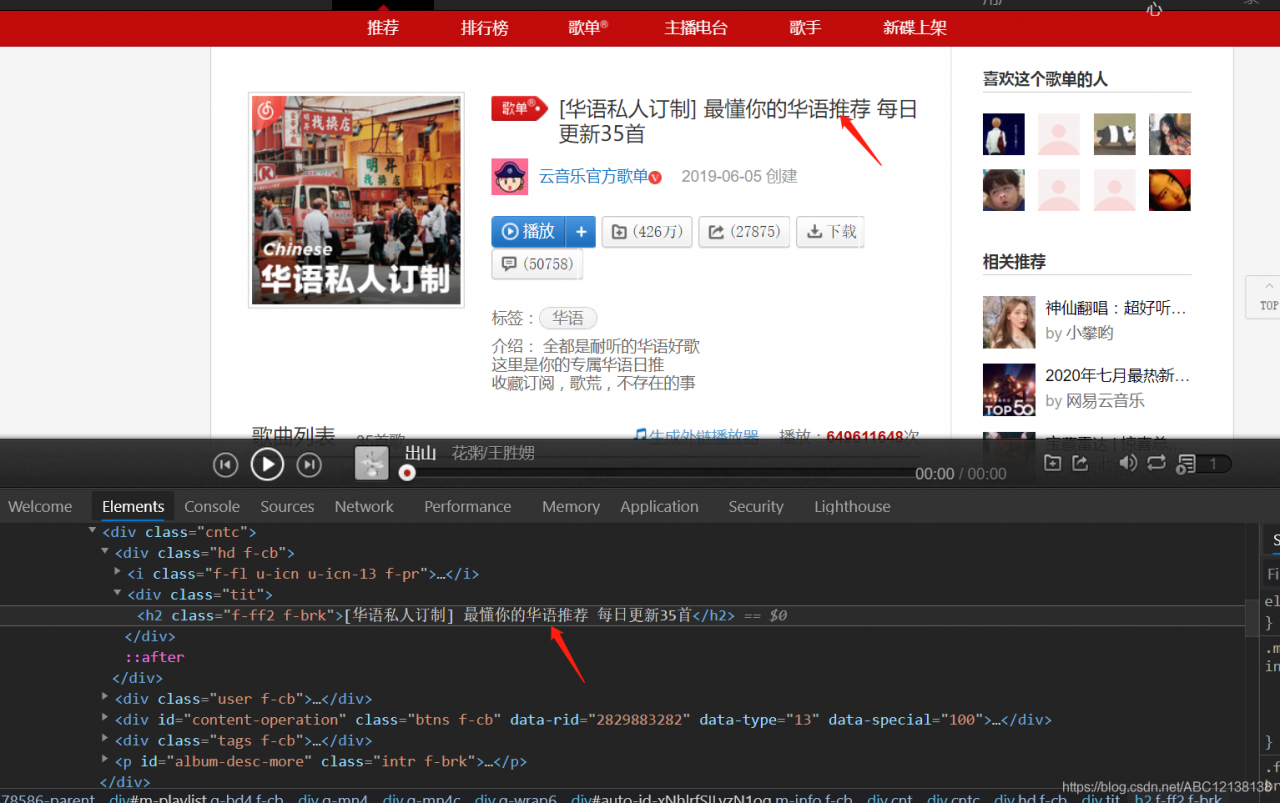Go back to the previous track
This screenshot has width=1280, height=803.
click(225, 464)
